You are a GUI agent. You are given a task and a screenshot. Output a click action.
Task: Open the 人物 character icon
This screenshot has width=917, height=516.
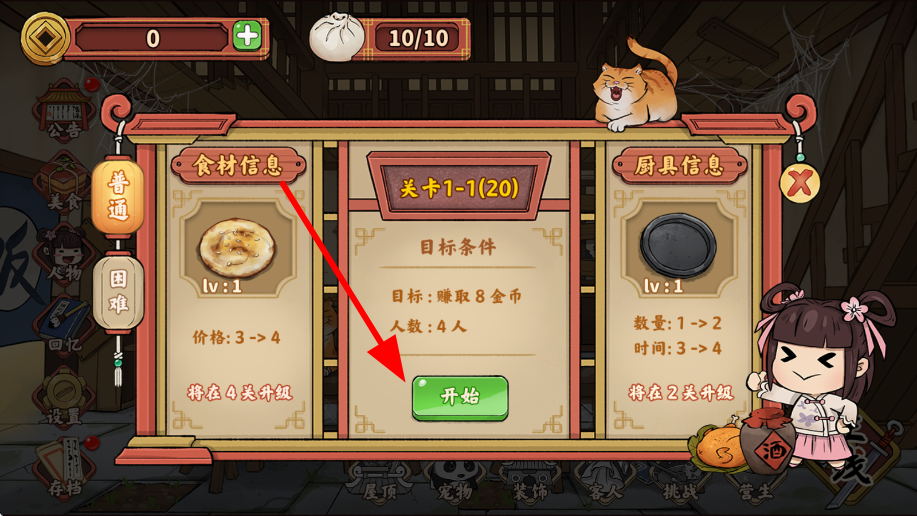pyautogui.click(x=64, y=254)
